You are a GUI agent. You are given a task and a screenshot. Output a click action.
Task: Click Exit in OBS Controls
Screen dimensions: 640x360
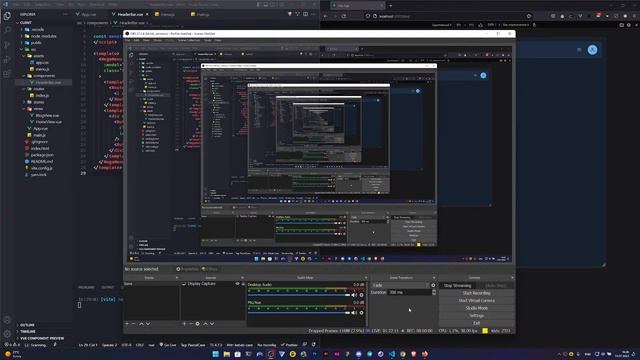pos(476,323)
